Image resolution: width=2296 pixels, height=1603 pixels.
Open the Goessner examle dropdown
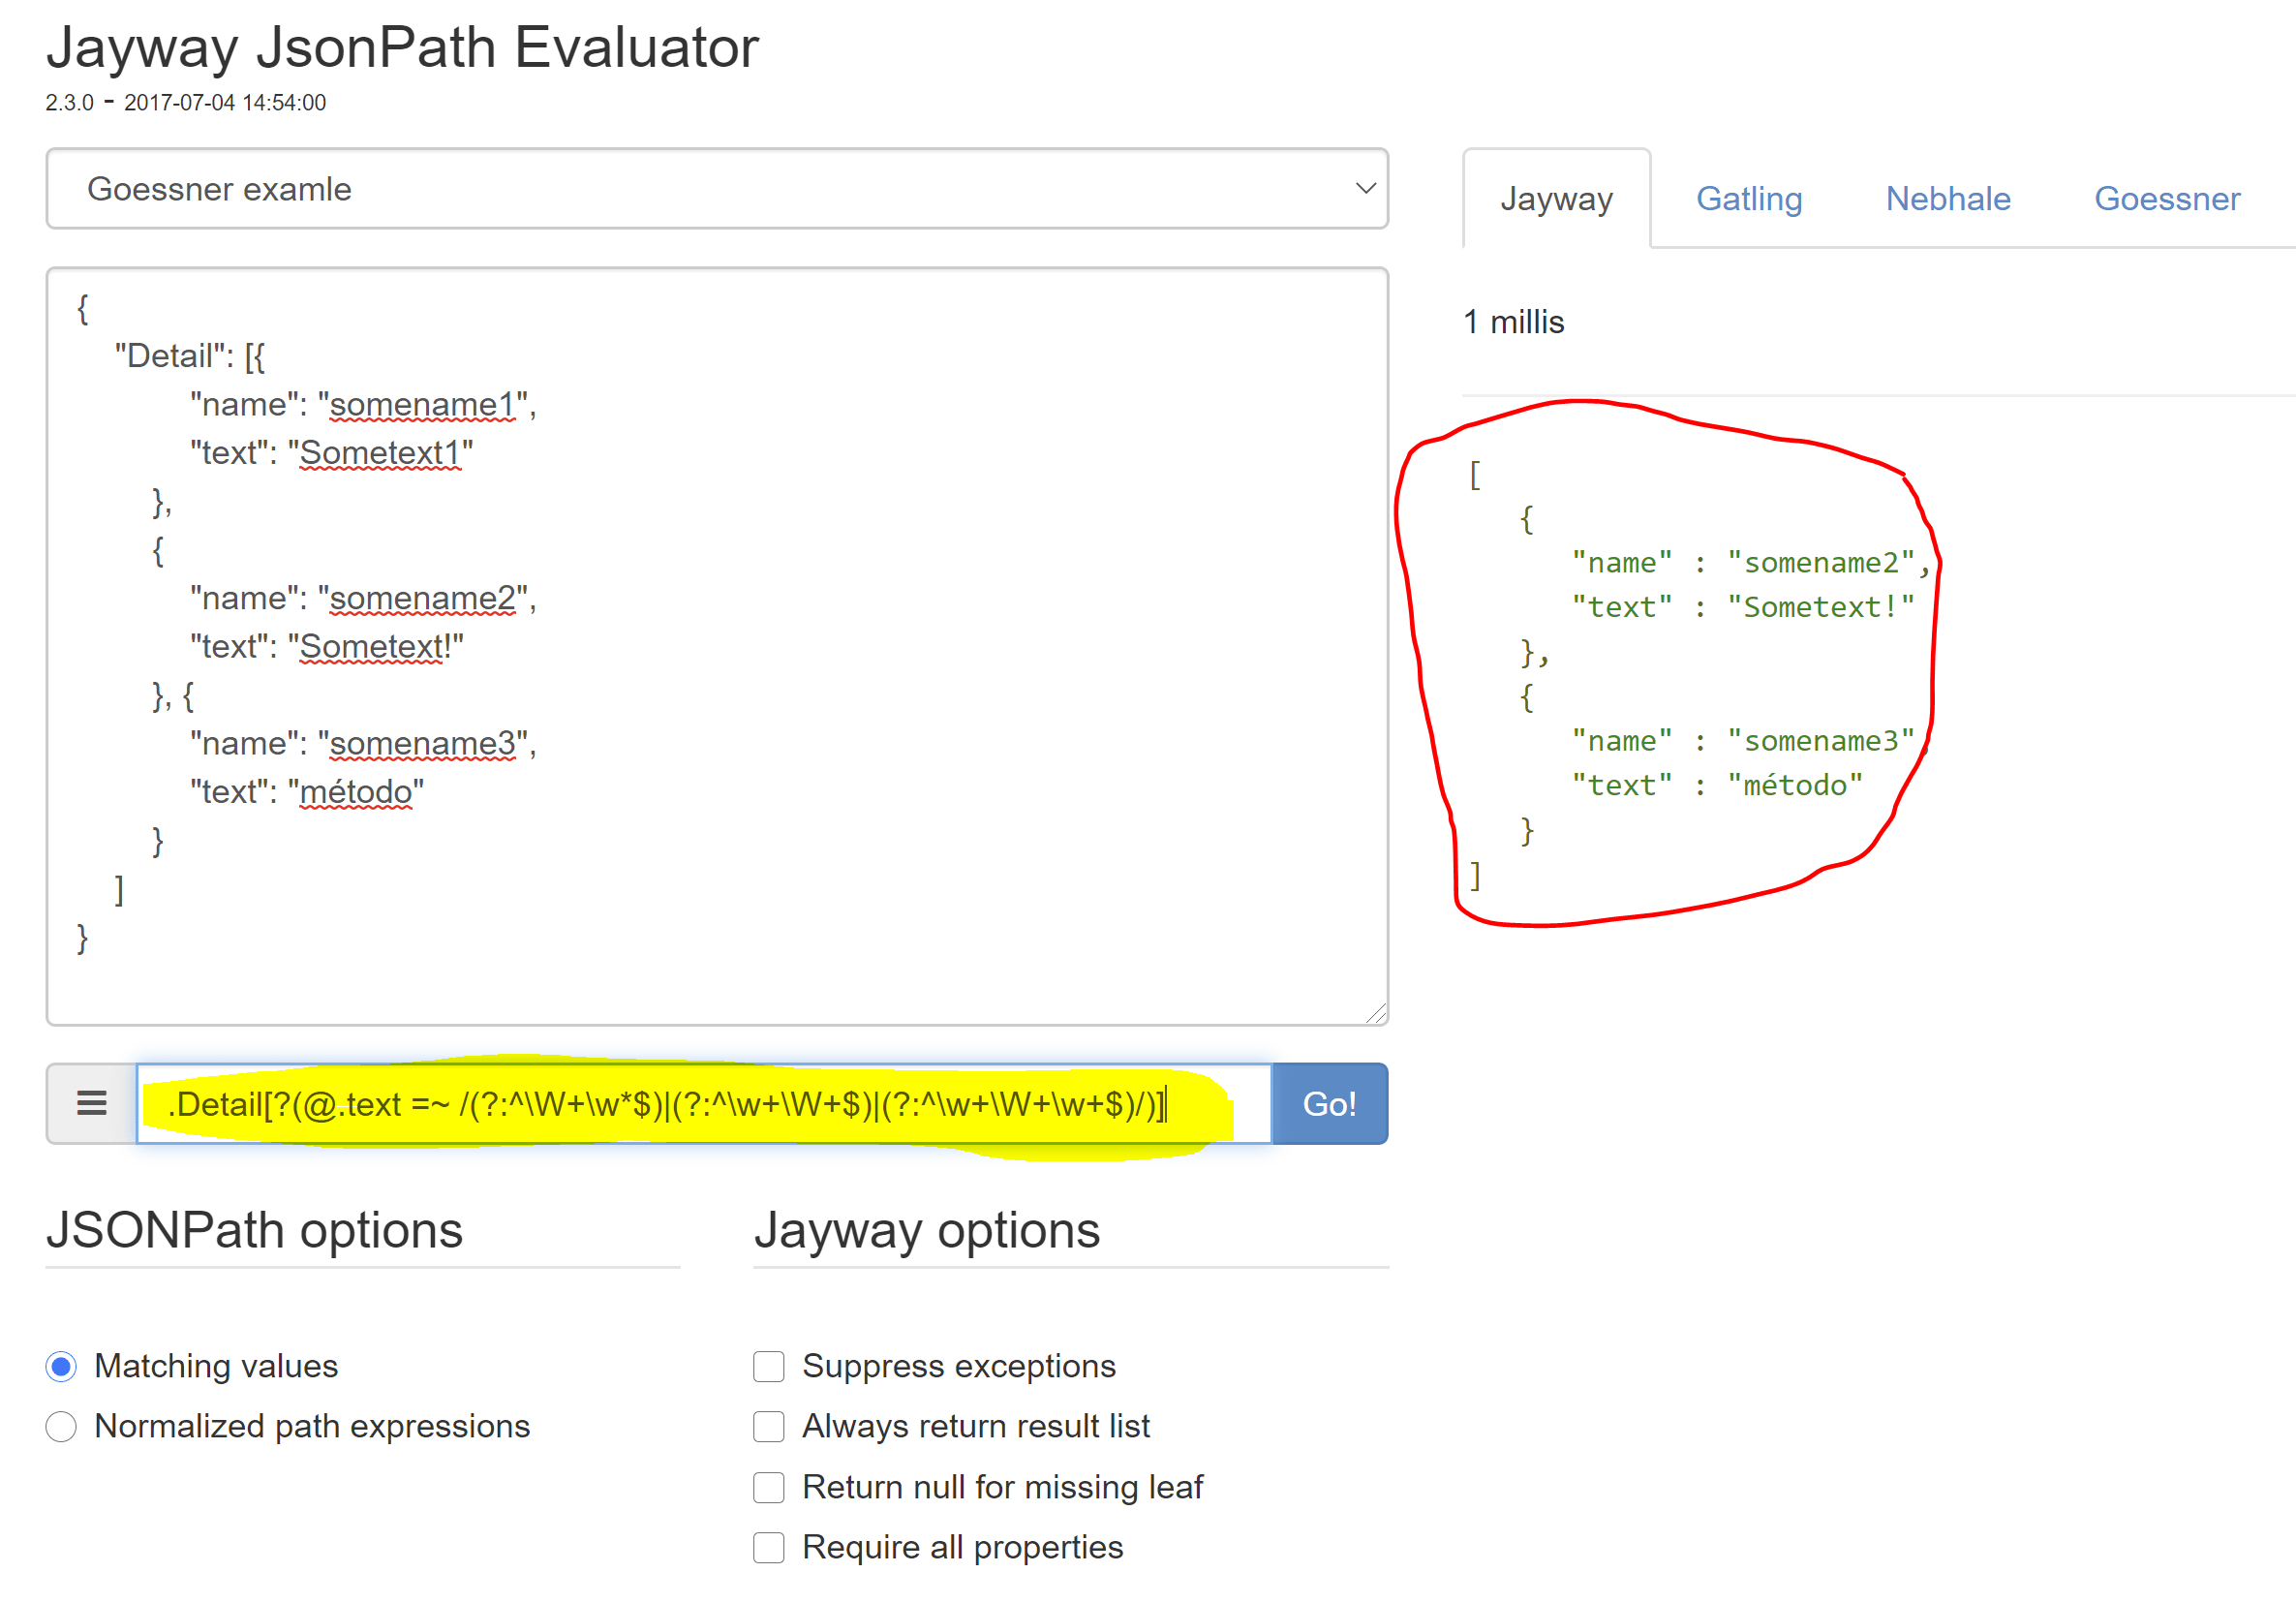717,189
